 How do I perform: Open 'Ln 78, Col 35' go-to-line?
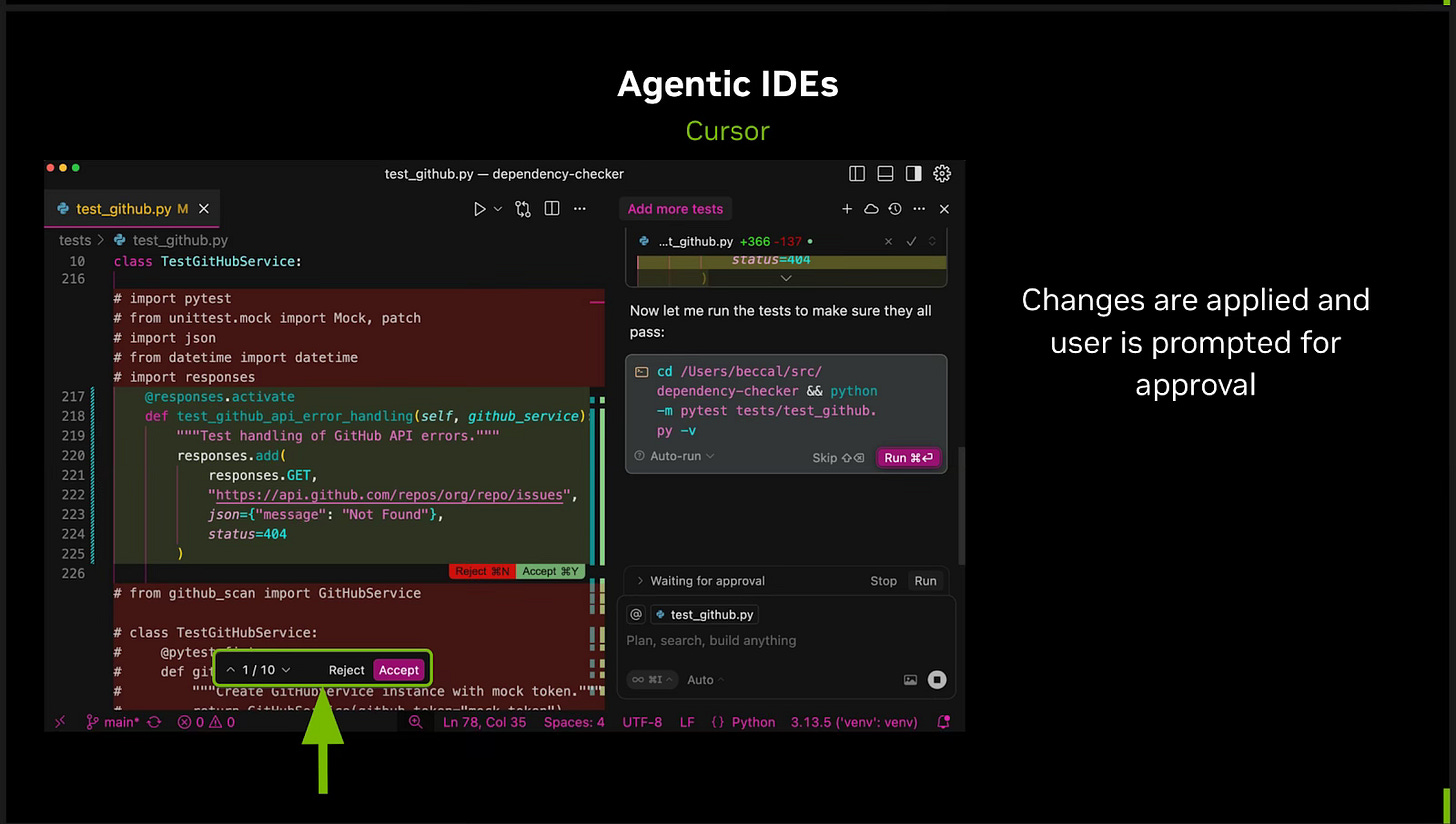(x=484, y=722)
